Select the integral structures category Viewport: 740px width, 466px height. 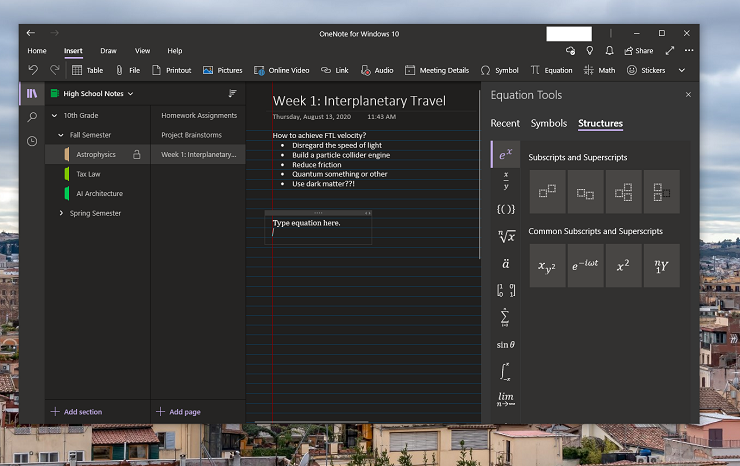point(505,372)
